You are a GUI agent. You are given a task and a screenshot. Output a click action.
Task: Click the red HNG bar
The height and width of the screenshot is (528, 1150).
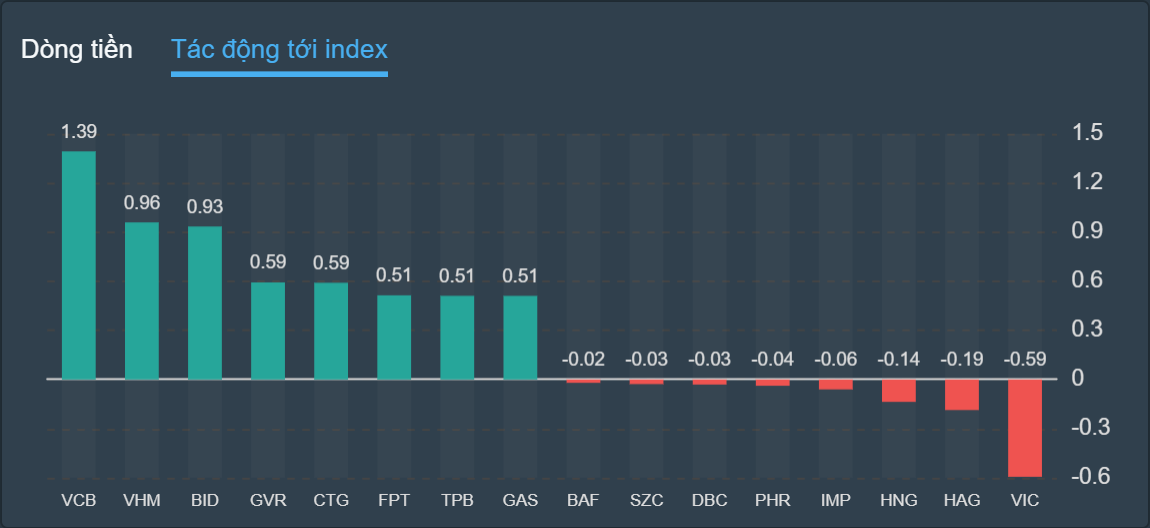899,391
